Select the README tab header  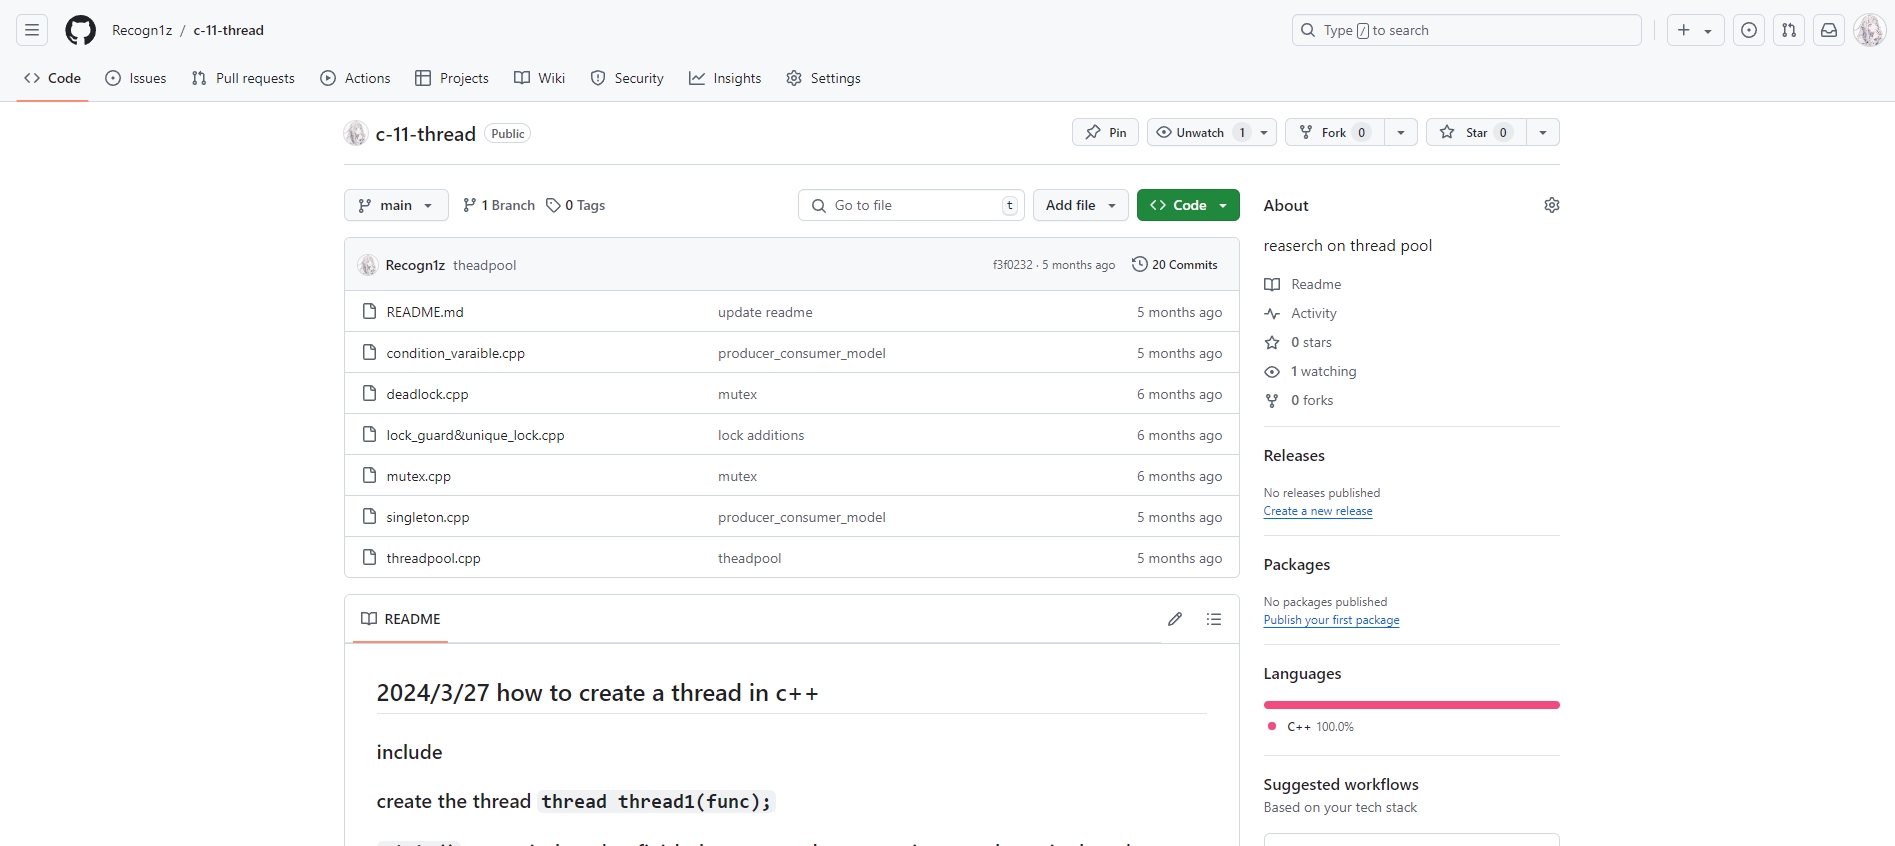pos(400,619)
